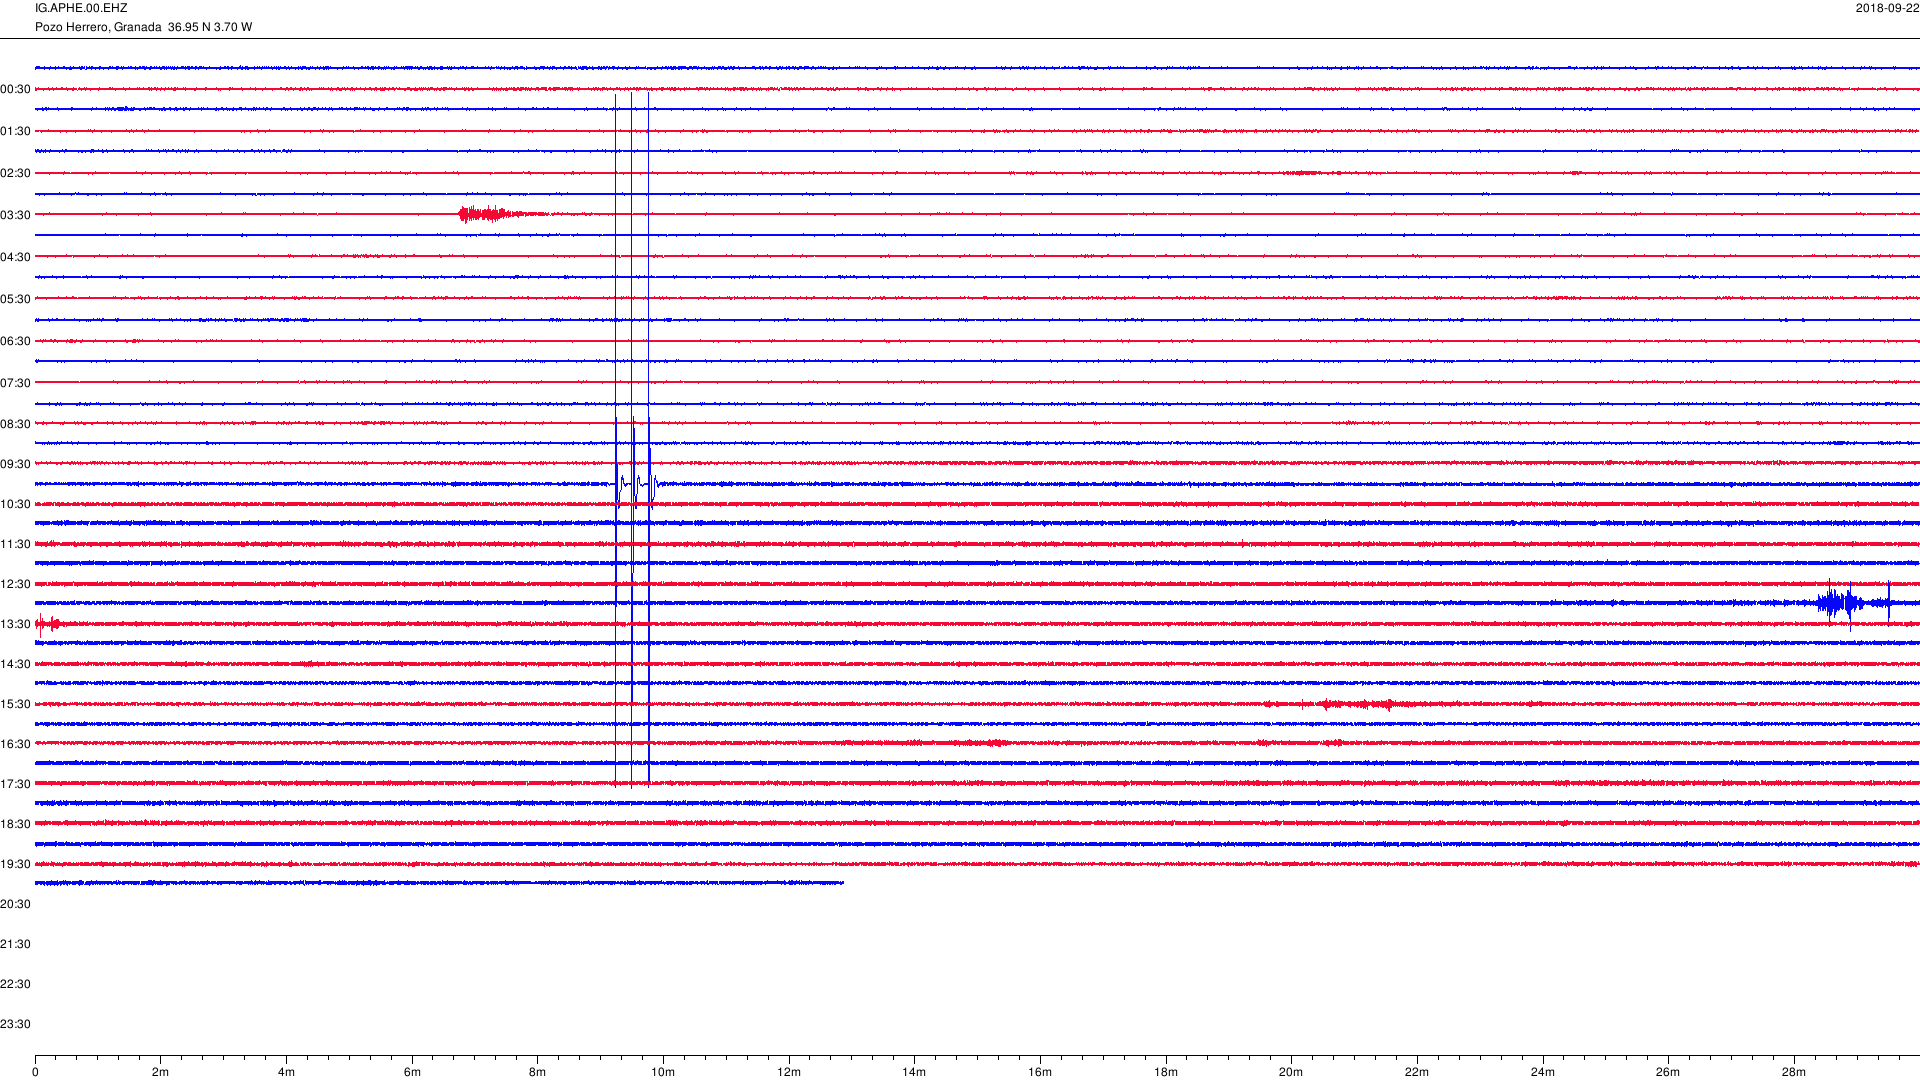Select the 15:30 time label
Screen dimensions: 1920x1080
click(15, 705)
